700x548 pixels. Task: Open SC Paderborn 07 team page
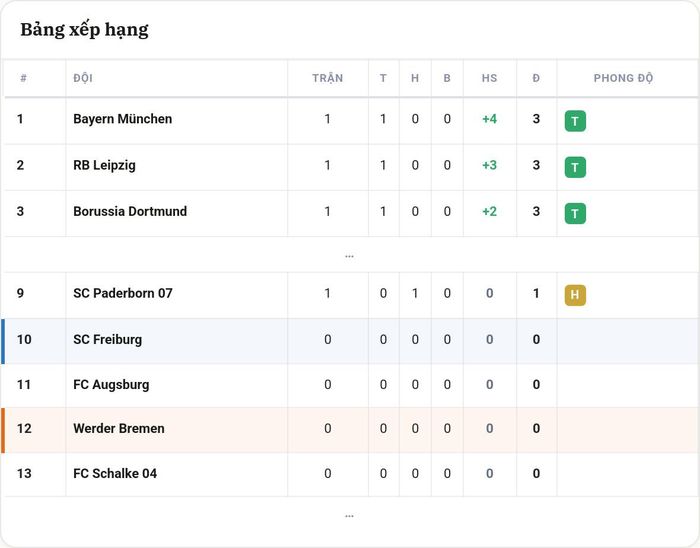123,293
